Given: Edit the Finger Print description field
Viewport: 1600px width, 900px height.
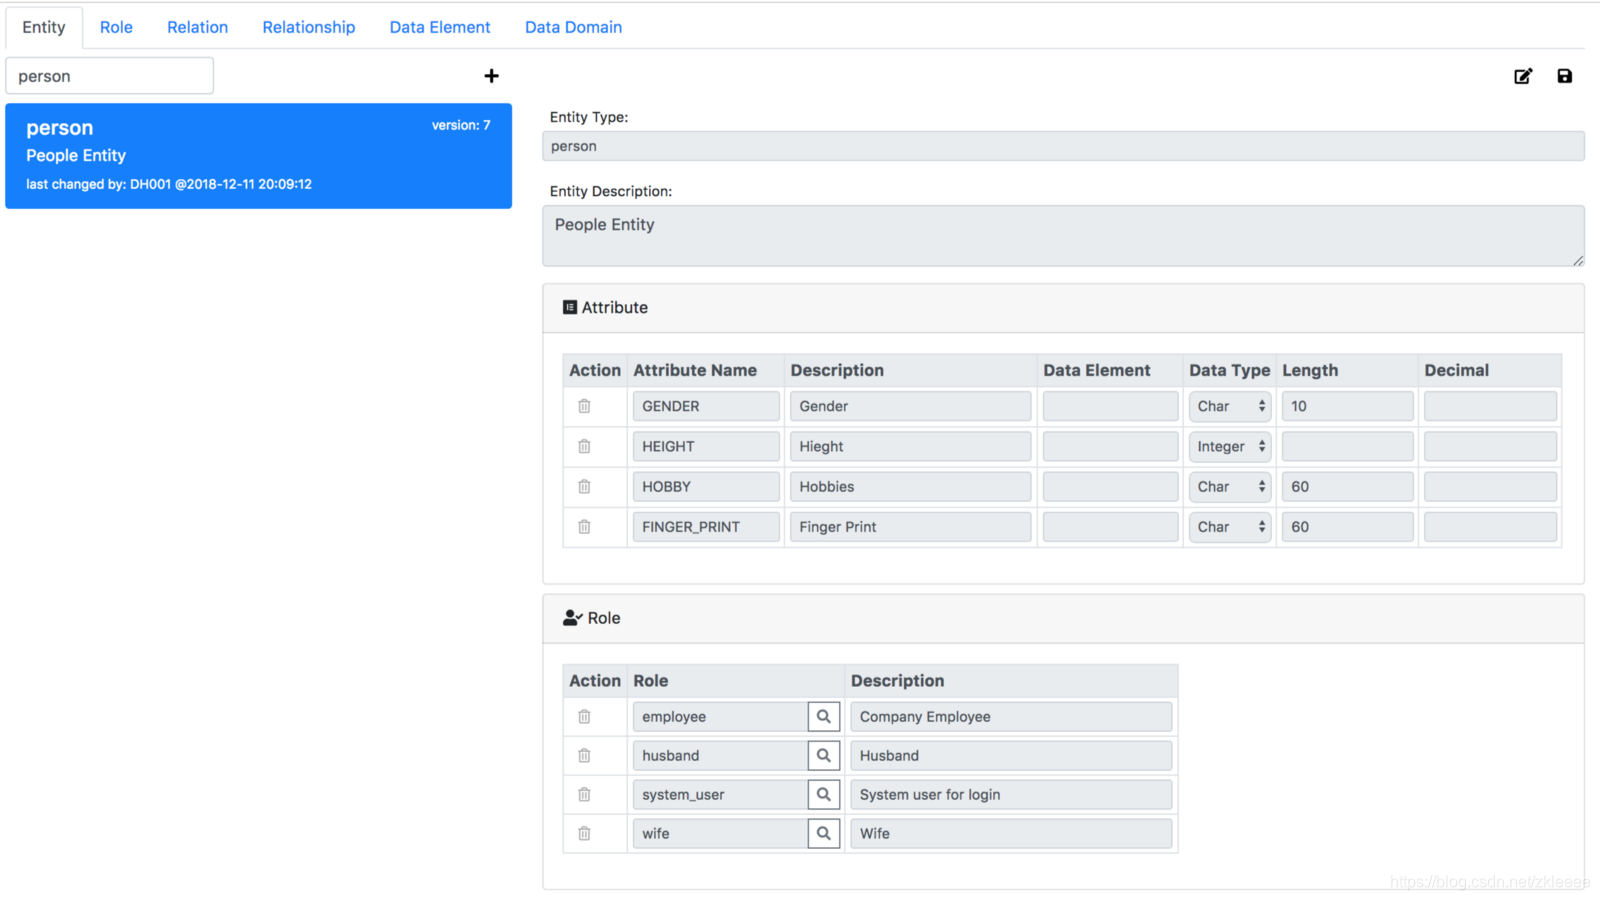Looking at the screenshot, I should click(x=910, y=526).
